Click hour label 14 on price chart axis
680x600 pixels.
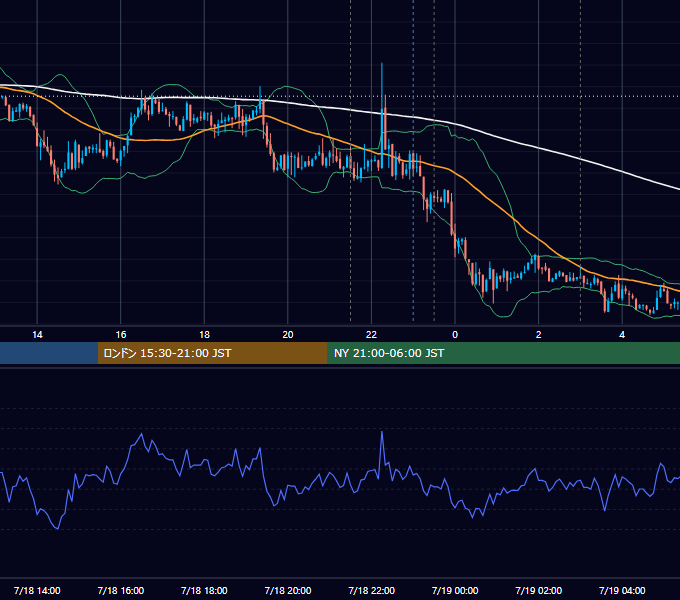click(x=37, y=334)
